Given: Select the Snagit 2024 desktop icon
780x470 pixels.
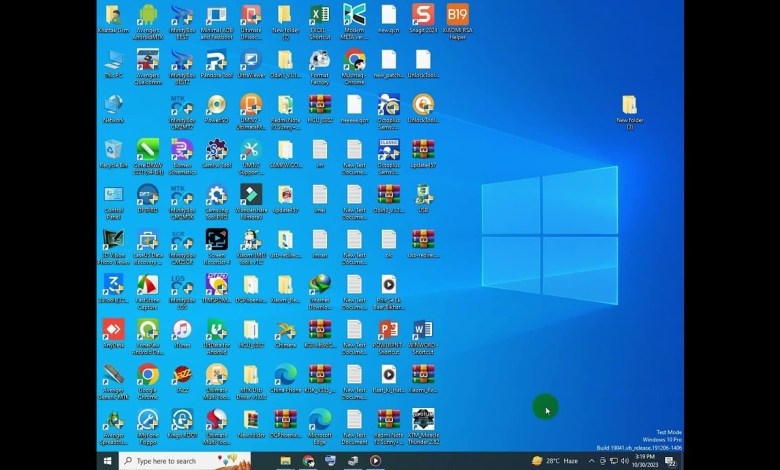Looking at the screenshot, I should point(423,15).
